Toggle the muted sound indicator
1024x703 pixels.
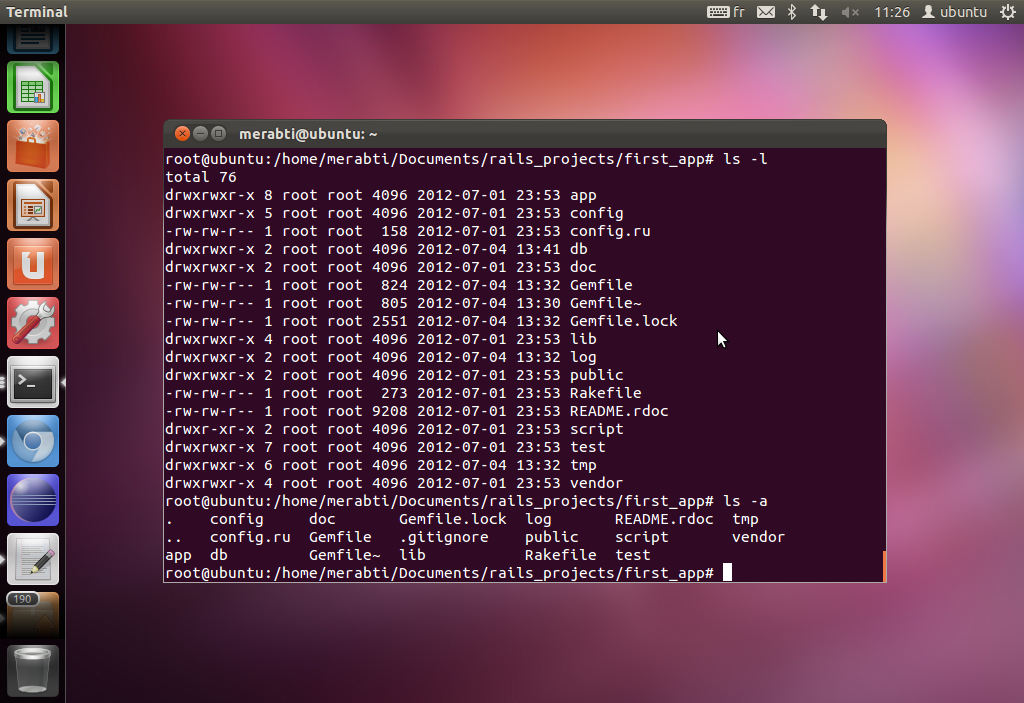click(850, 12)
